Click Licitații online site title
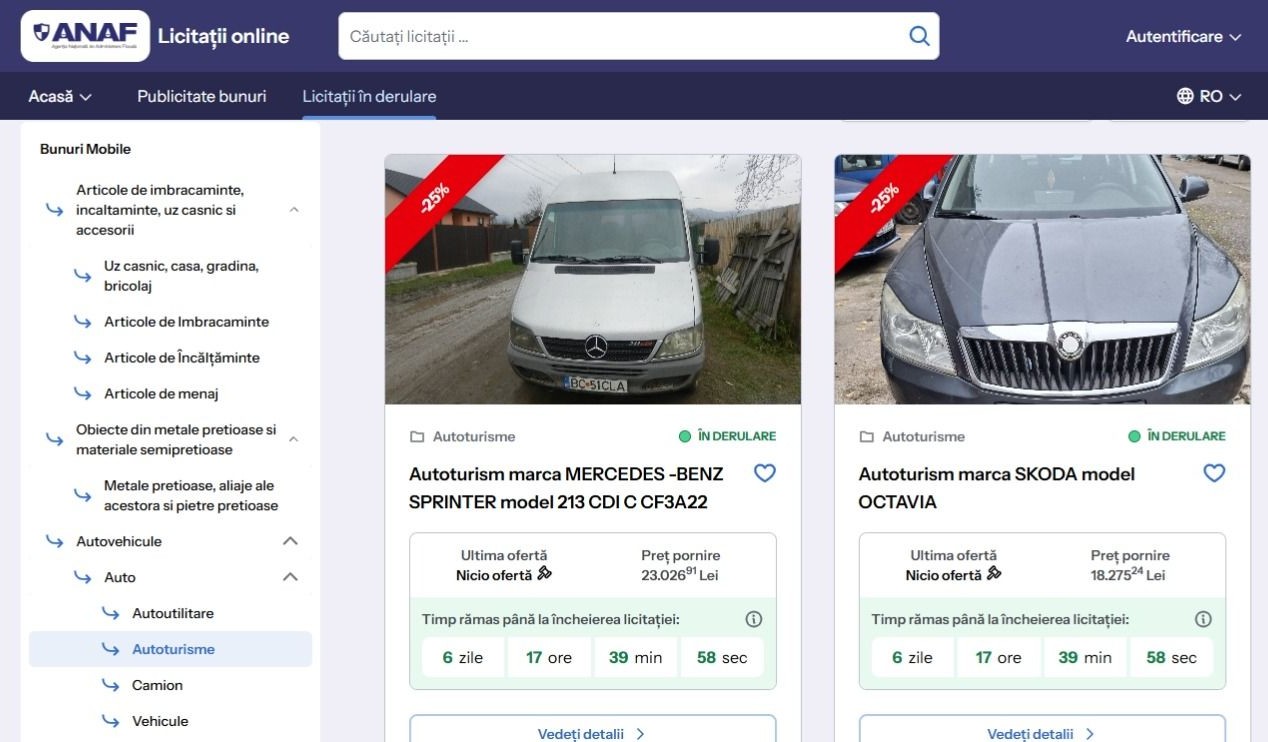The width and height of the screenshot is (1268, 742). (x=223, y=36)
